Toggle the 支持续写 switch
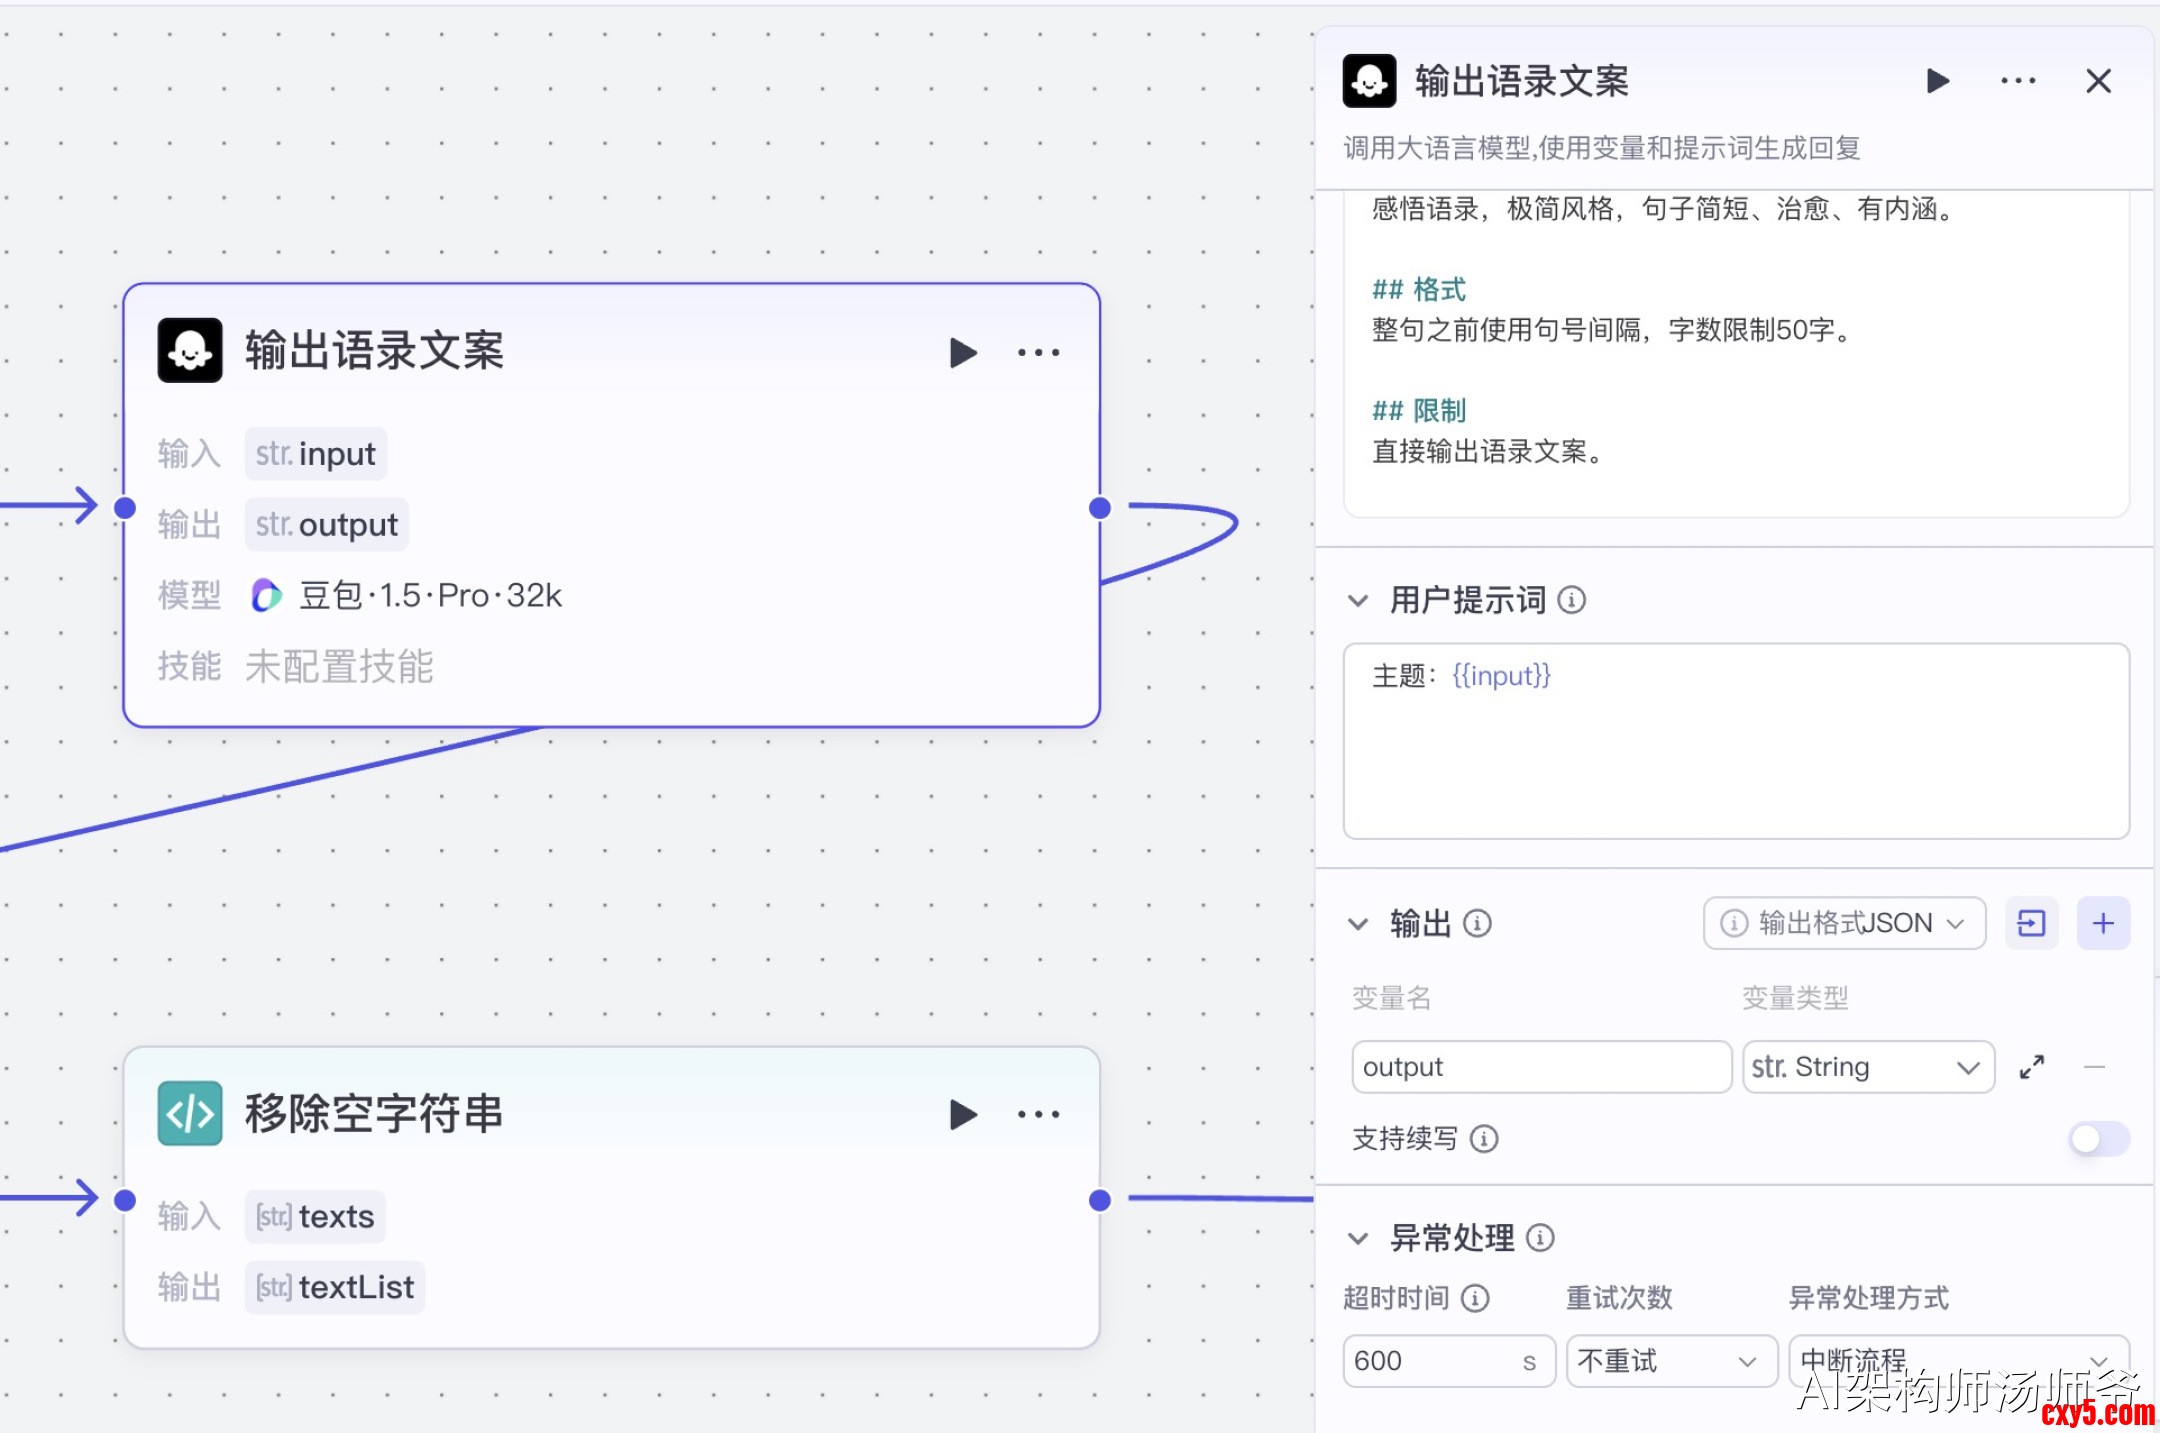2160x1433 pixels. click(x=2098, y=1138)
